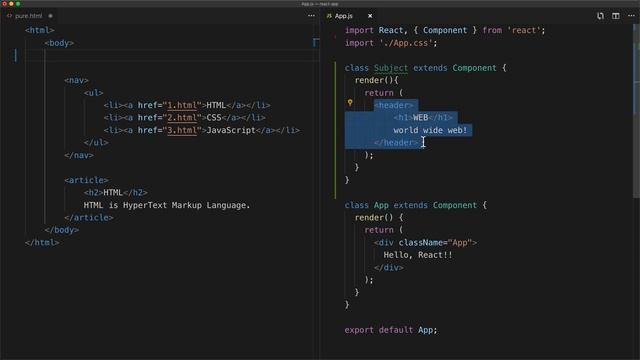The image size is (640, 360).
Task: Click "render(){" inside the Subject class
Action: pyautogui.click(x=376, y=80)
